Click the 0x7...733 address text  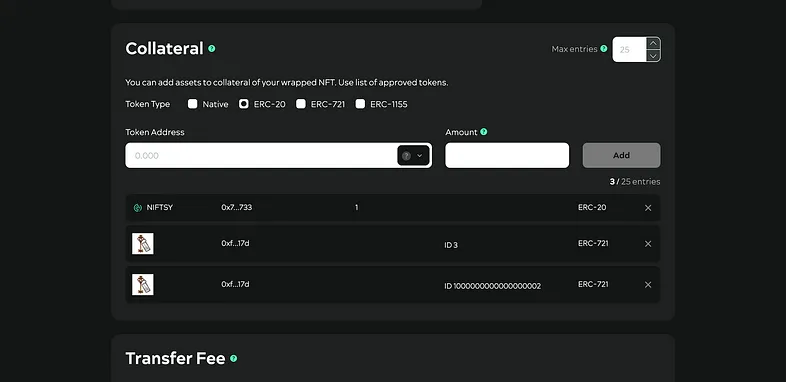237,208
